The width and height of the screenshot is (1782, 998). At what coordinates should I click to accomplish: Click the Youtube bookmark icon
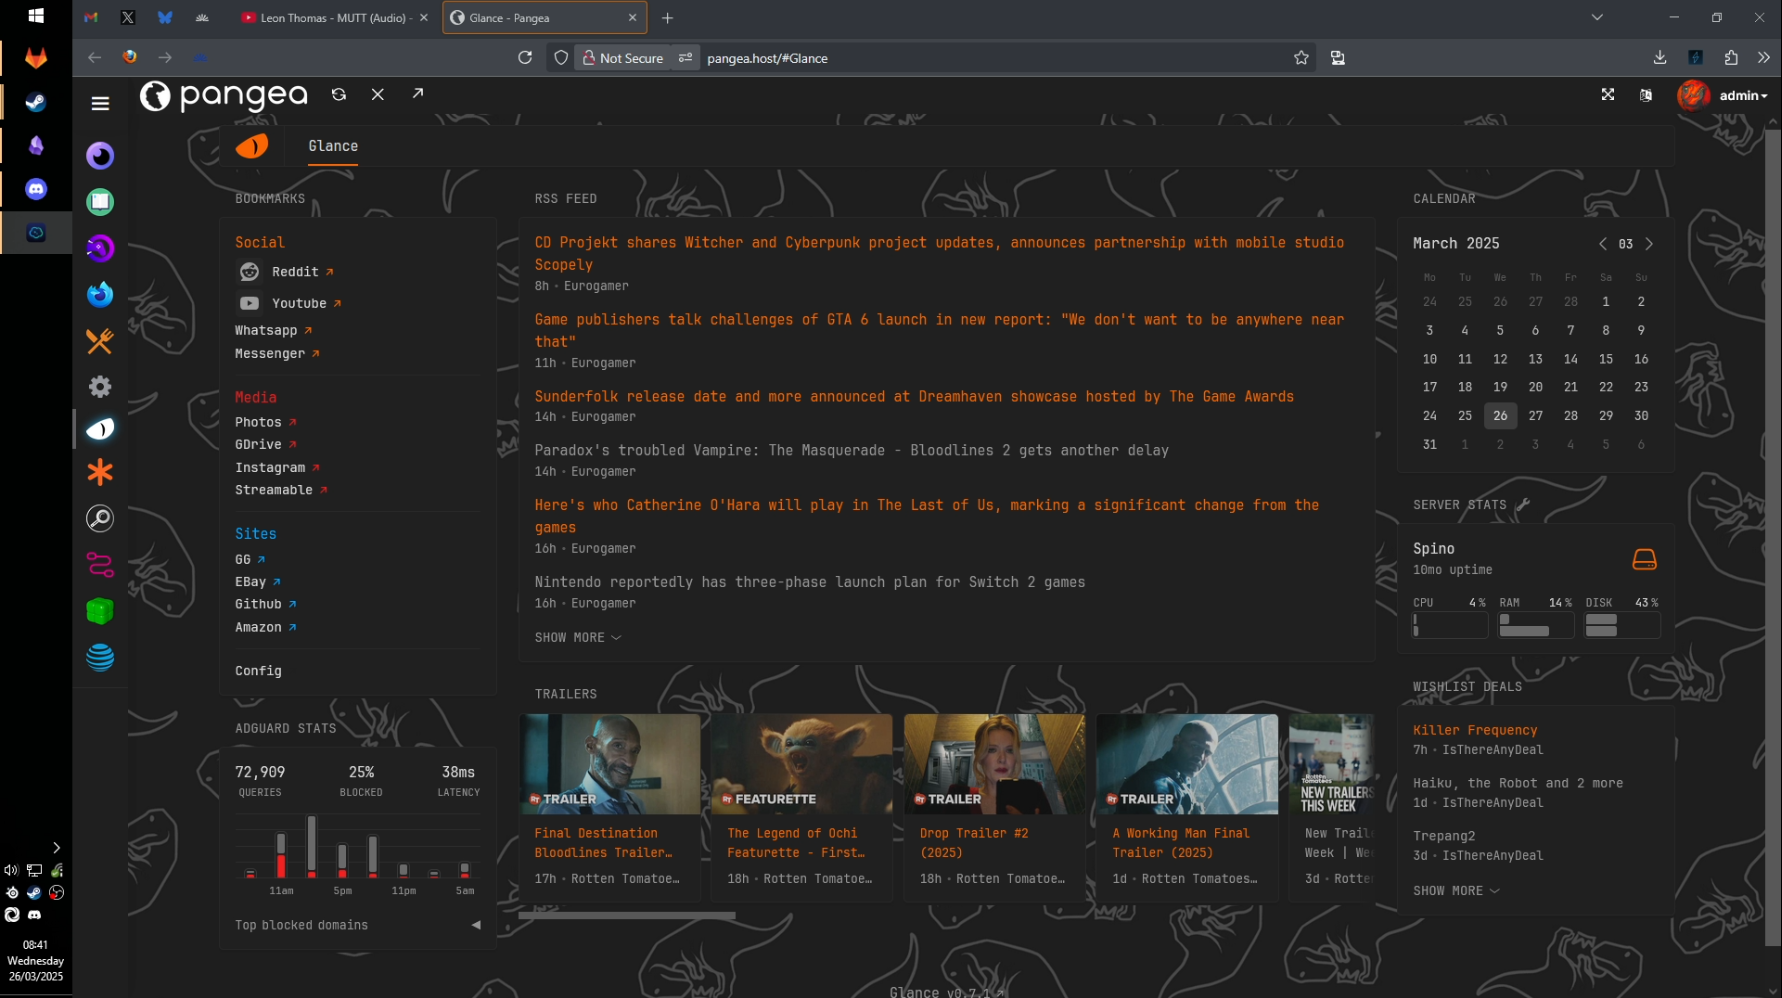(249, 303)
